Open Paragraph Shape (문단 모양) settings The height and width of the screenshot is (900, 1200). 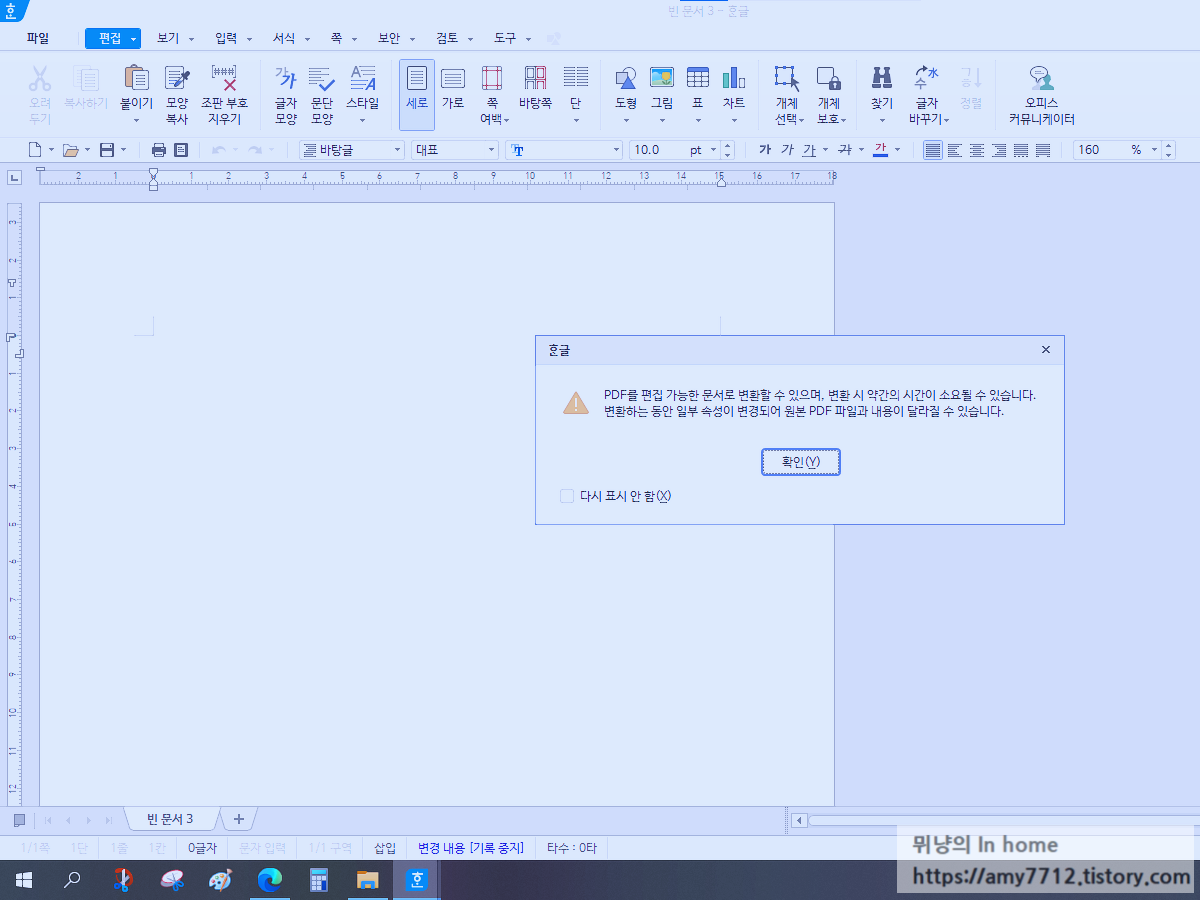(x=322, y=79)
